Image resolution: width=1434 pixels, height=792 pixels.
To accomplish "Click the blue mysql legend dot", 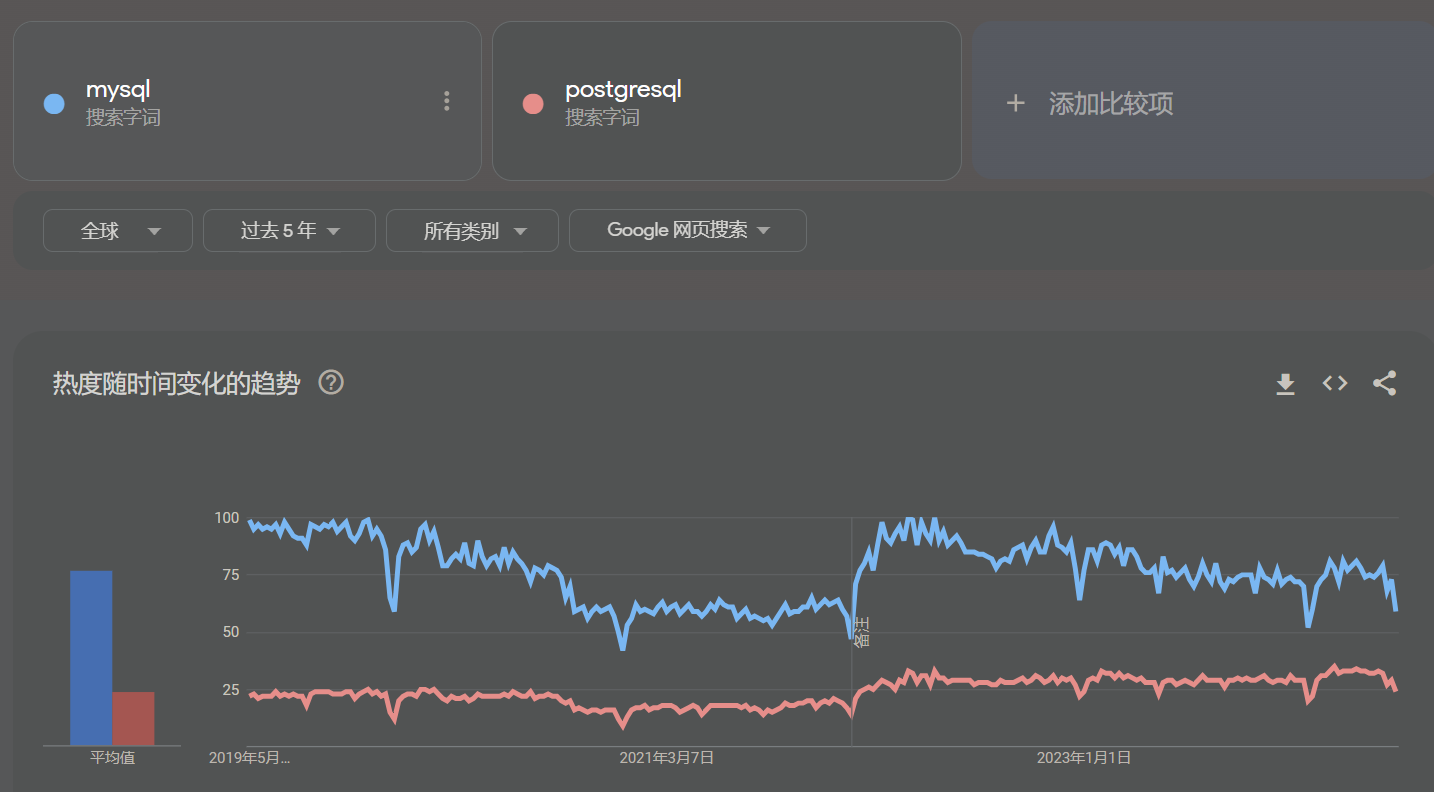I will [53, 103].
